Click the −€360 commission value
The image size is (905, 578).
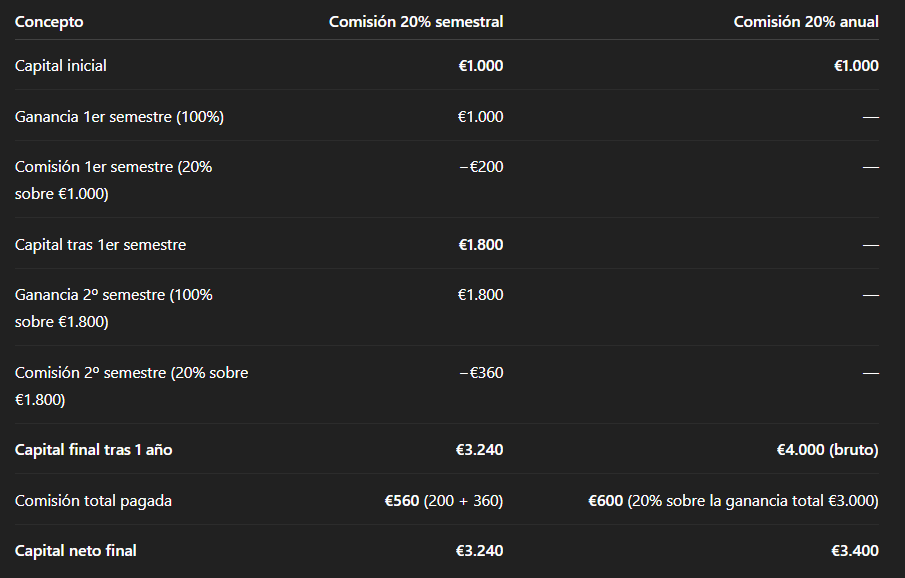click(480, 373)
